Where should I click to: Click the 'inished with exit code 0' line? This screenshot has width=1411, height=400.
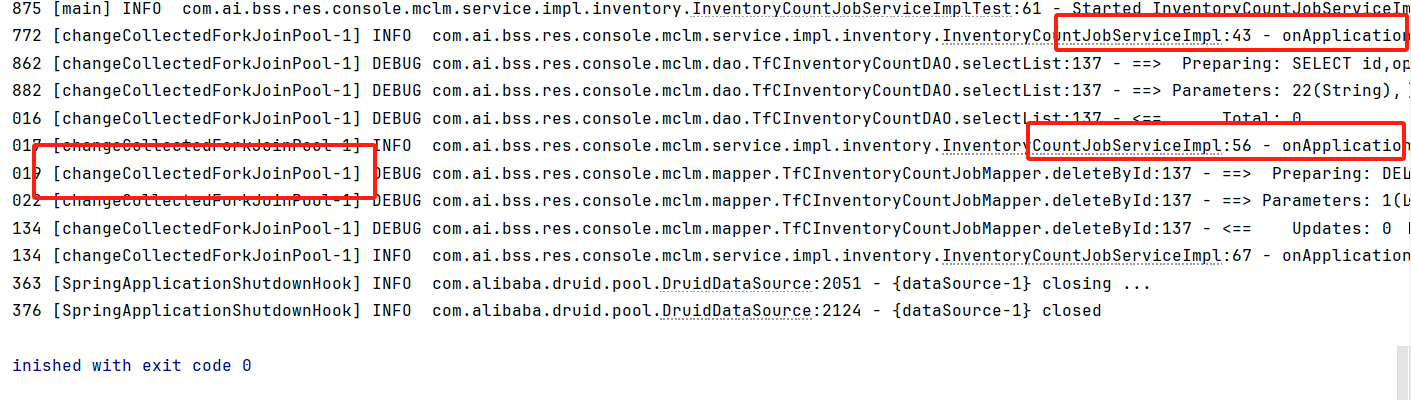click(131, 365)
